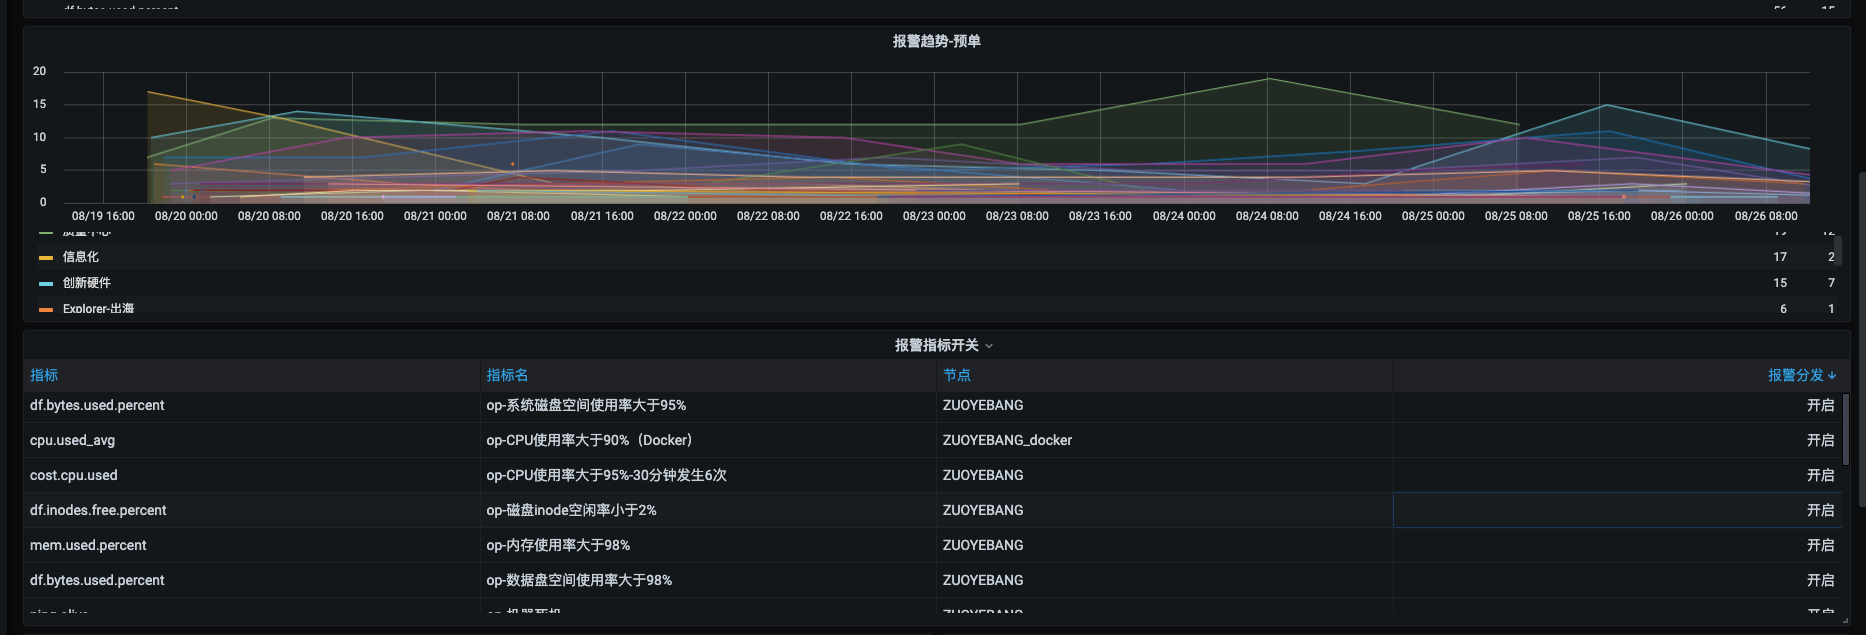This screenshot has height=635, width=1866.
Task: Click the cpu.used_avg metric cell
Action: coord(72,440)
